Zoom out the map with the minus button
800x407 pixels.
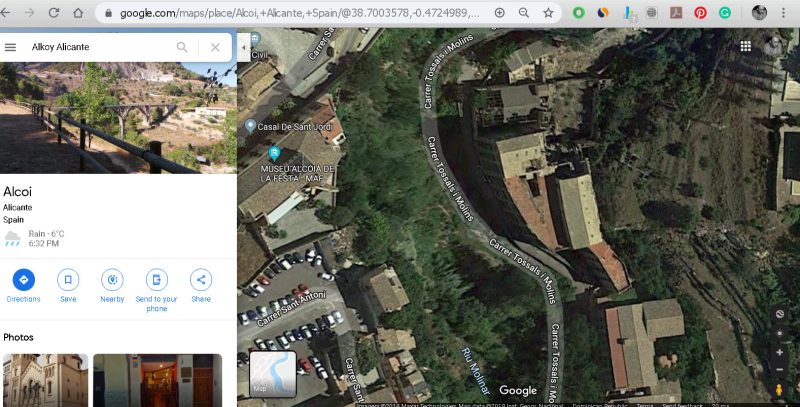(x=780, y=370)
